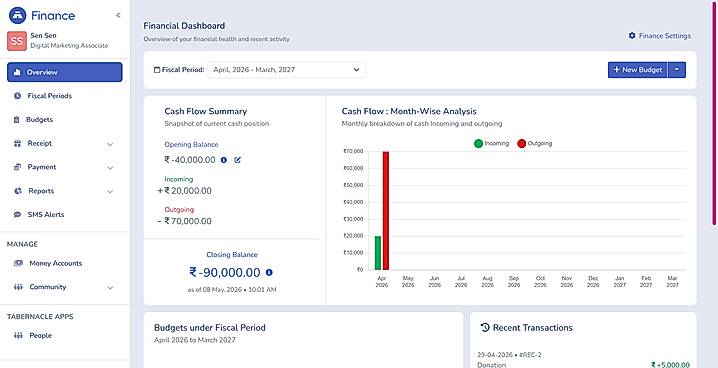718x368 pixels.
Task: Click the Payment sidebar icon
Action: coord(17,168)
